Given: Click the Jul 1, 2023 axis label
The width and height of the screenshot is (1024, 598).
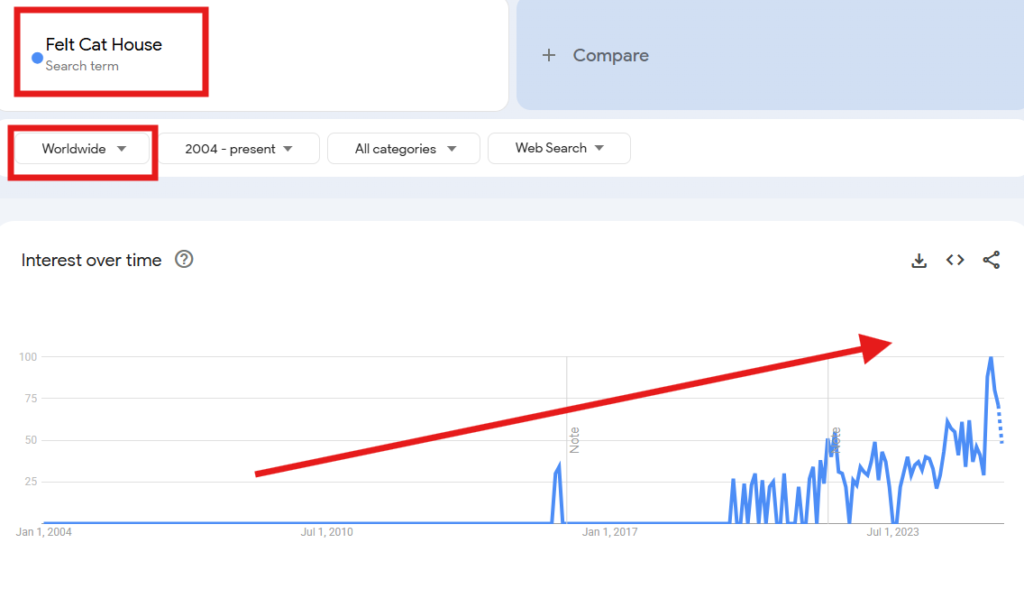Looking at the screenshot, I should pyautogui.click(x=891, y=532).
